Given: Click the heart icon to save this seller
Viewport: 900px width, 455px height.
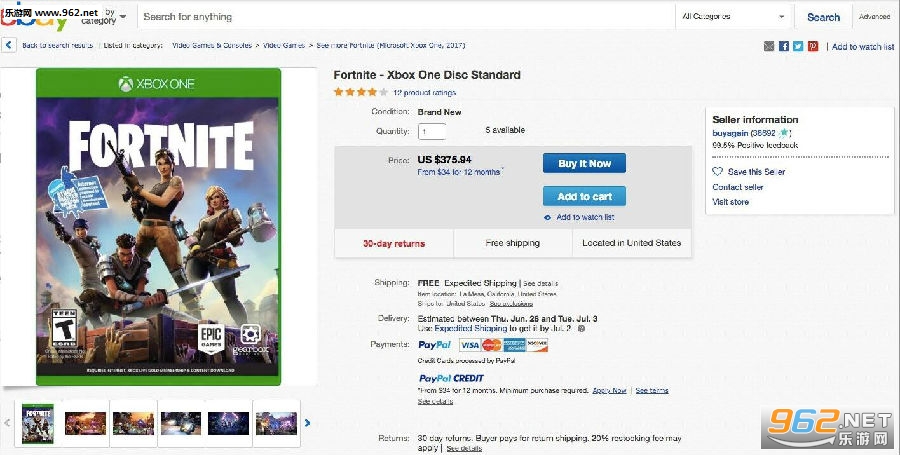Looking at the screenshot, I should [x=718, y=172].
